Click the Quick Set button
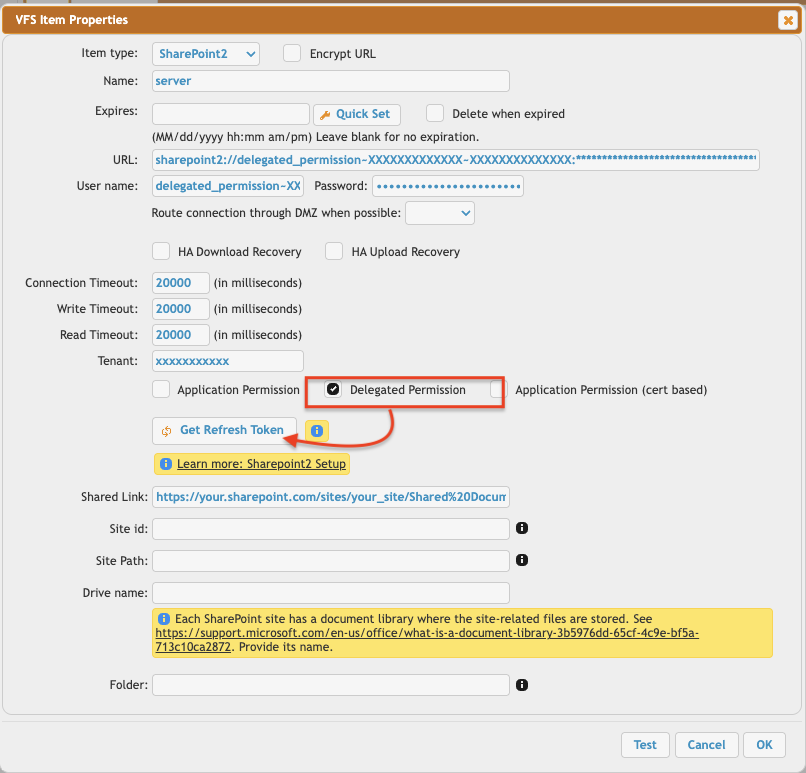Image resolution: width=806 pixels, height=773 pixels. [357, 114]
